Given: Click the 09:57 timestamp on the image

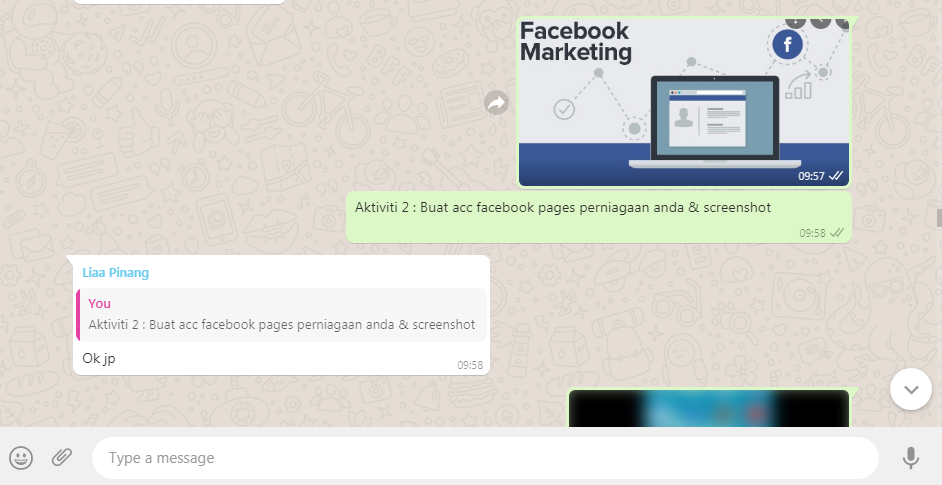Looking at the screenshot, I should 811,176.
